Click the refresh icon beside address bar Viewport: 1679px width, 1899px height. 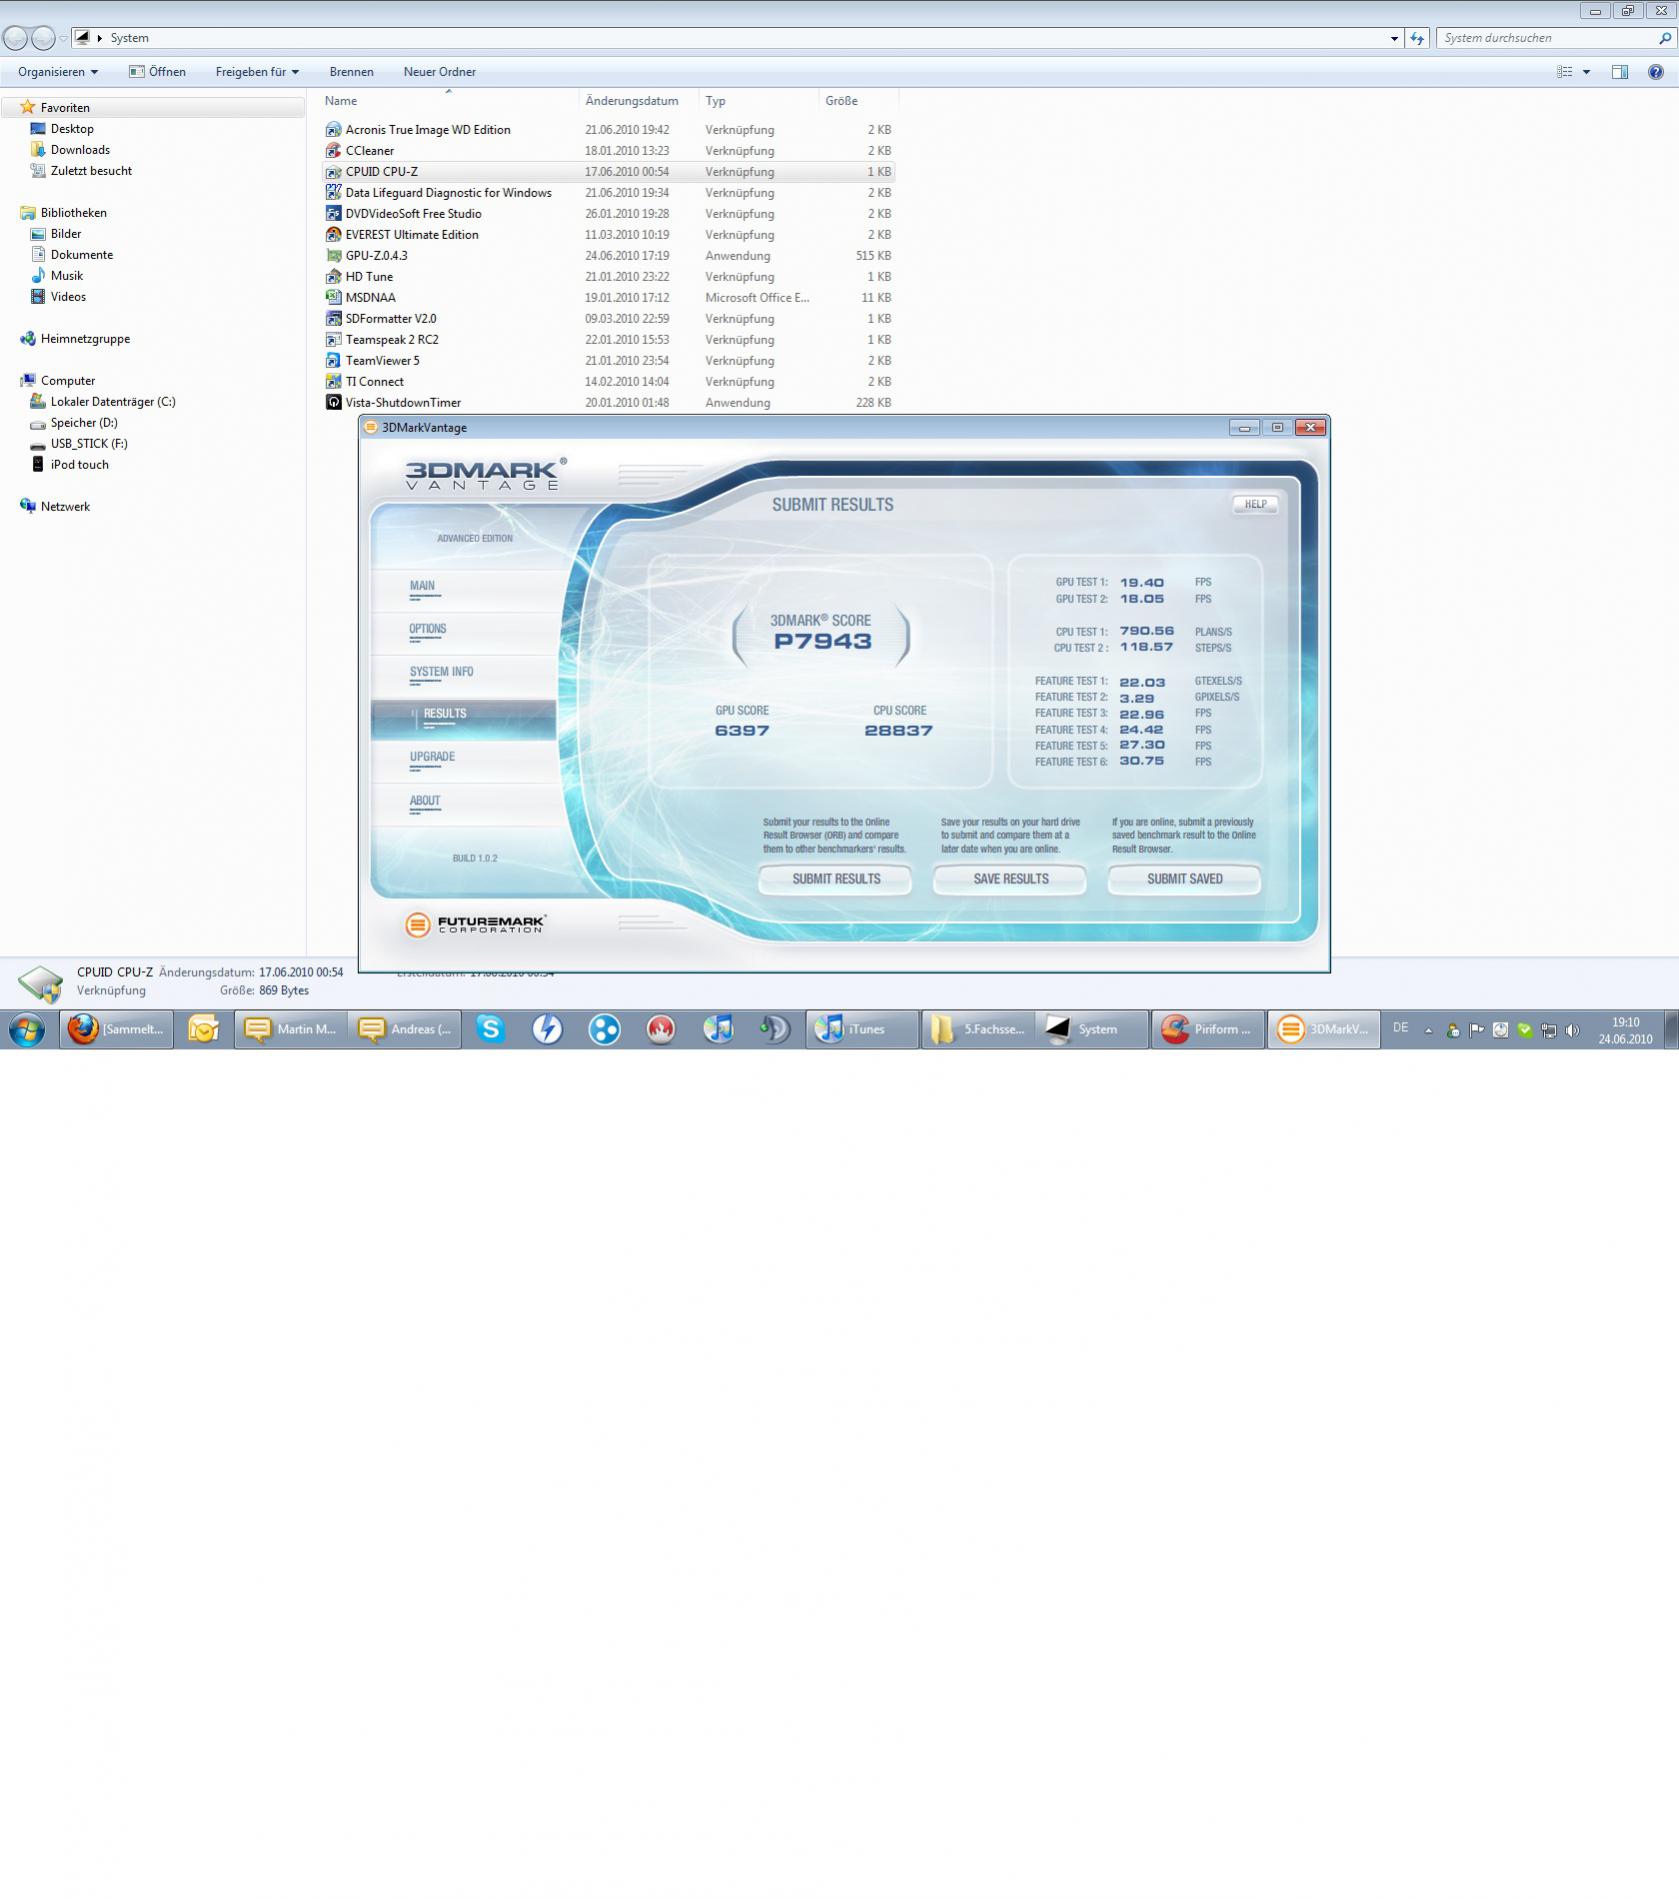click(1417, 38)
